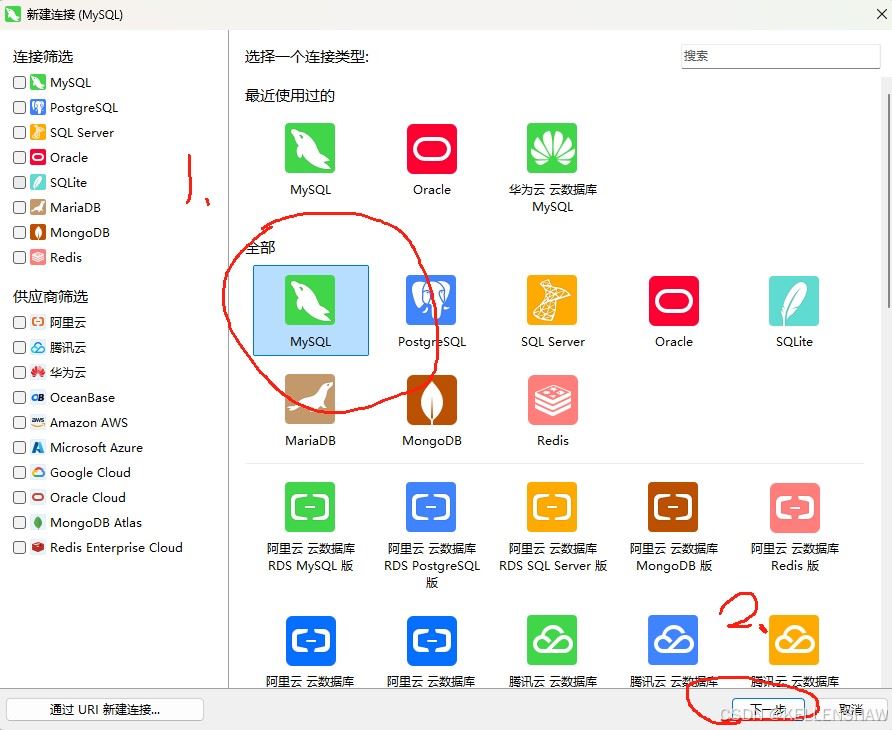Viewport: 892px width, 730px height.
Task: Click the 搜索 search input field
Action: click(780, 56)
